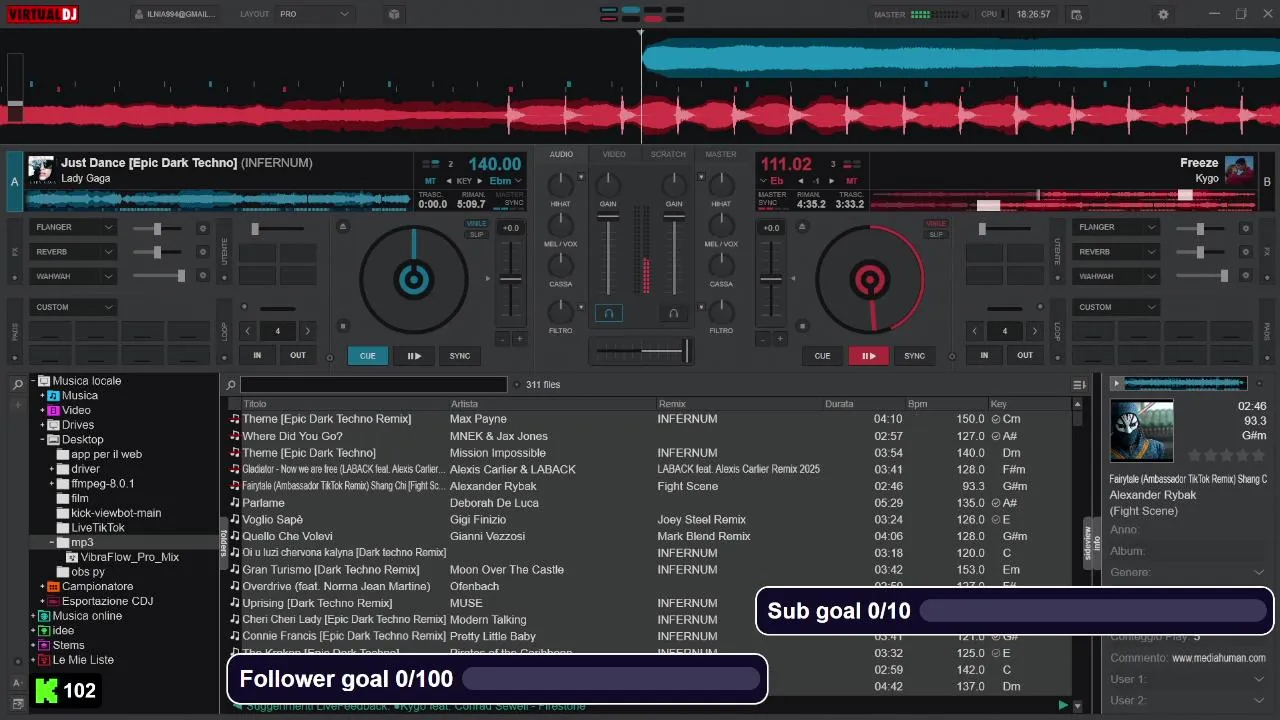Image resolution: width=1280 pixels, height=720 pixels.
Task: Toggle VINILE mode on deck B
Action: pyautogui.click(x=936, y=224)
